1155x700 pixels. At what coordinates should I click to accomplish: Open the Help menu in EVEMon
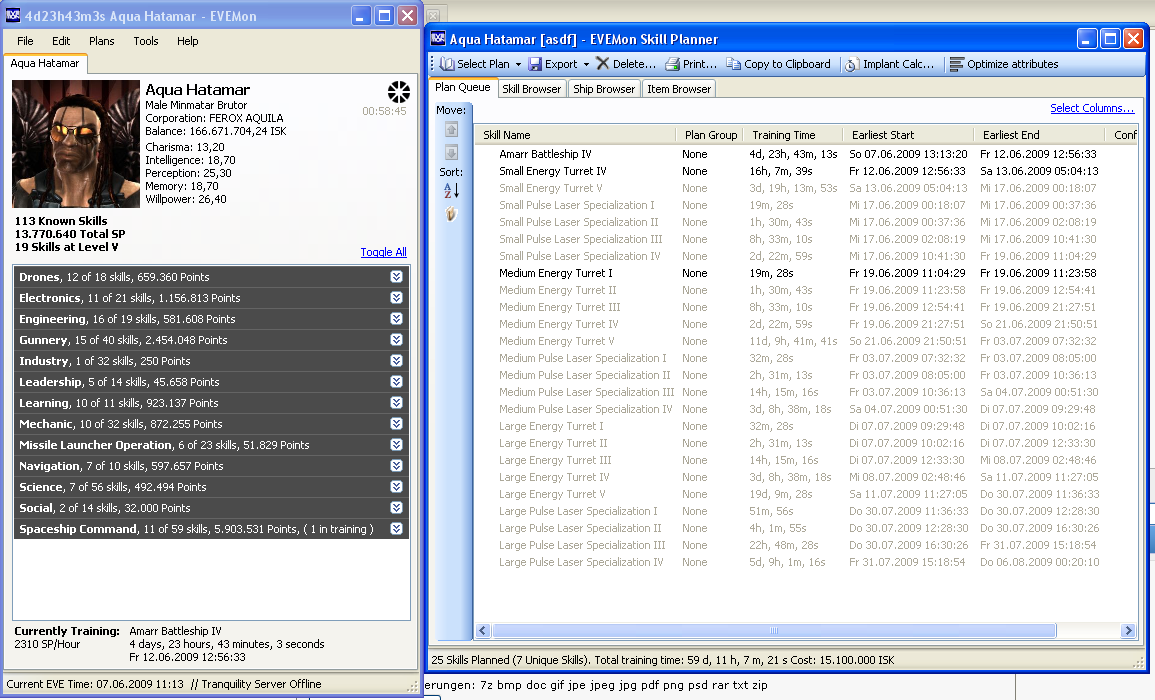pos(187,41)
